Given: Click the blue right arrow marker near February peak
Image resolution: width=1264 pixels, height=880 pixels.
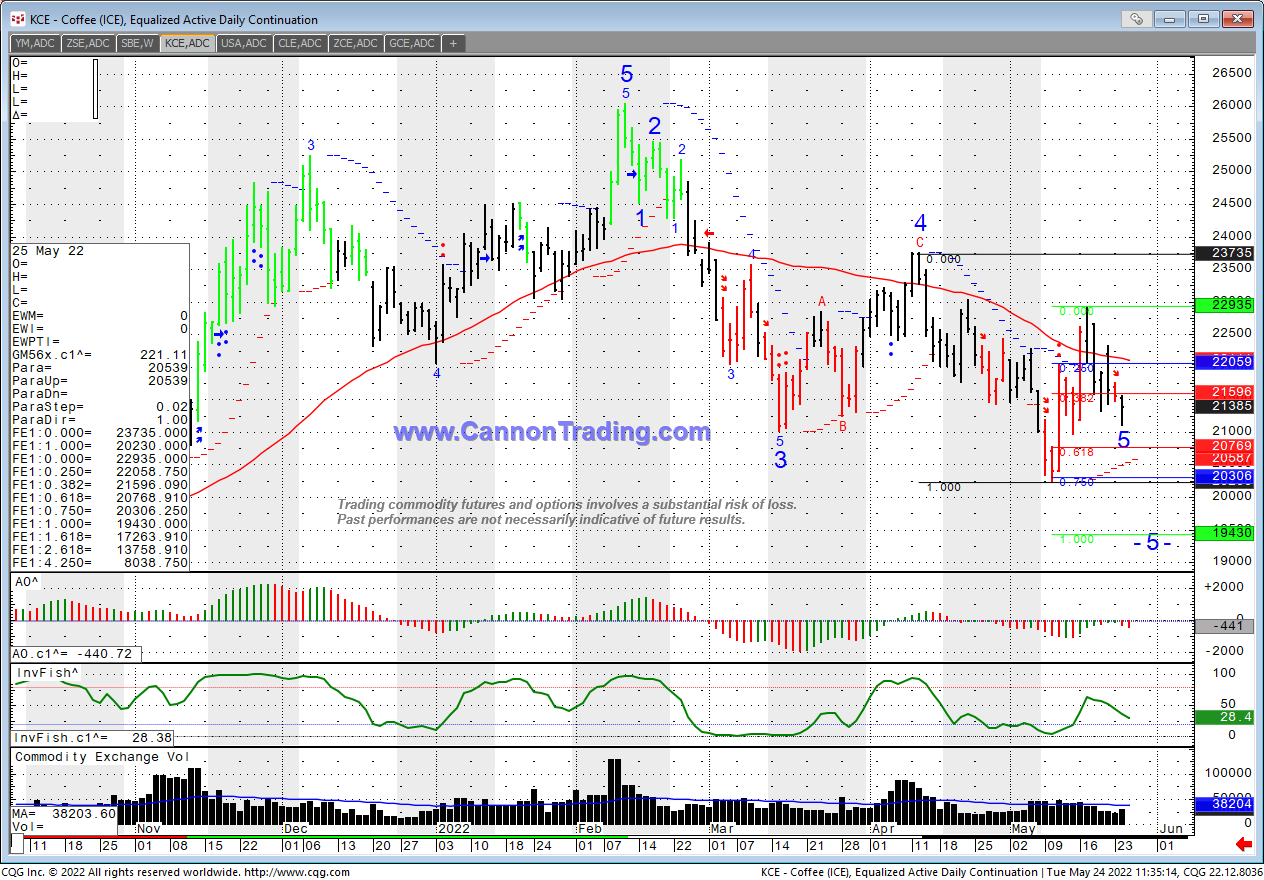Looking at the screenshot, I should [x=632, y=174].
